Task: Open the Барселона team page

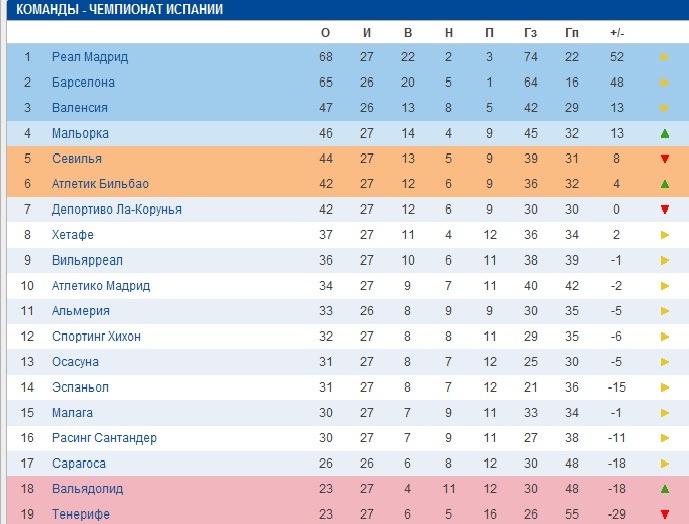Action: coord(83,83)
